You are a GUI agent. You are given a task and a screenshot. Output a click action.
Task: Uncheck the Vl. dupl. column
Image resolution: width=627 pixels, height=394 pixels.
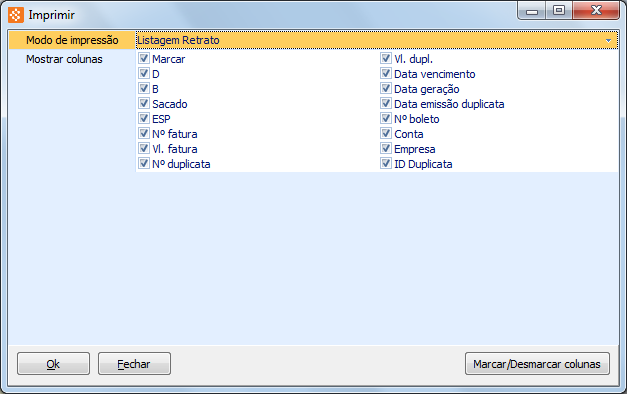tap(385, 58)
